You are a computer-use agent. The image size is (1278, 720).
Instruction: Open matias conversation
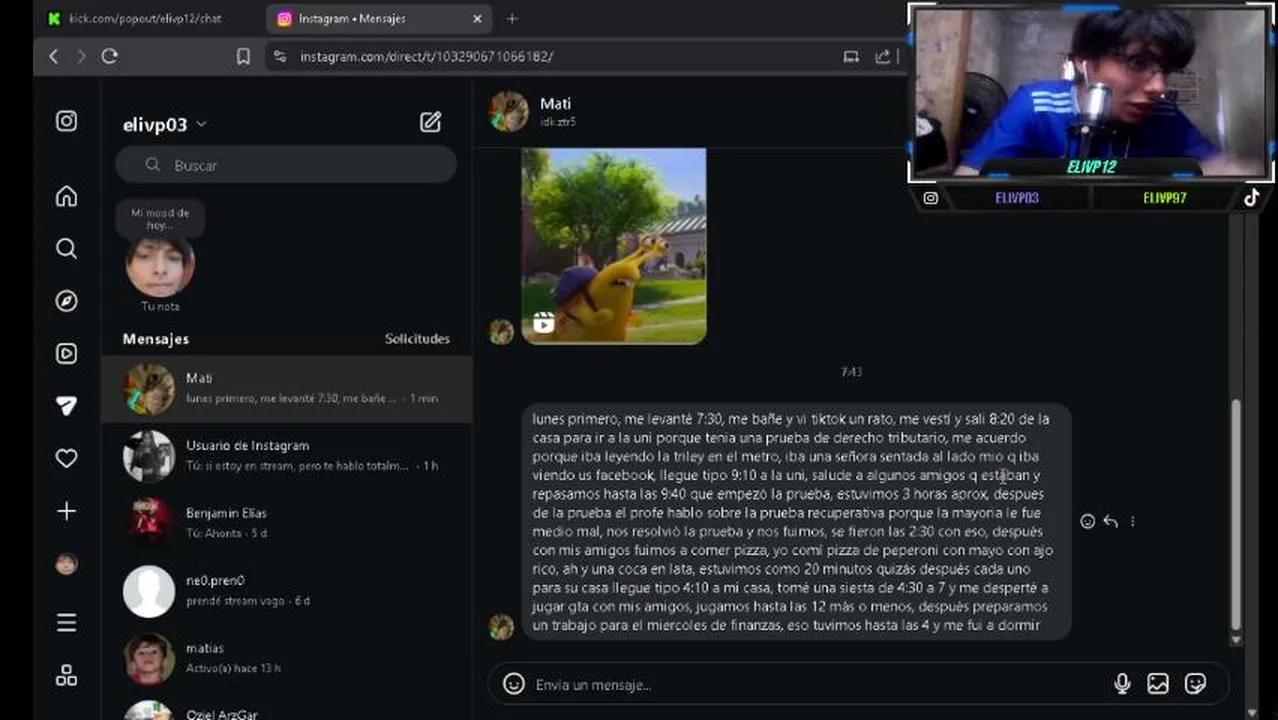[x=287, y=658]
